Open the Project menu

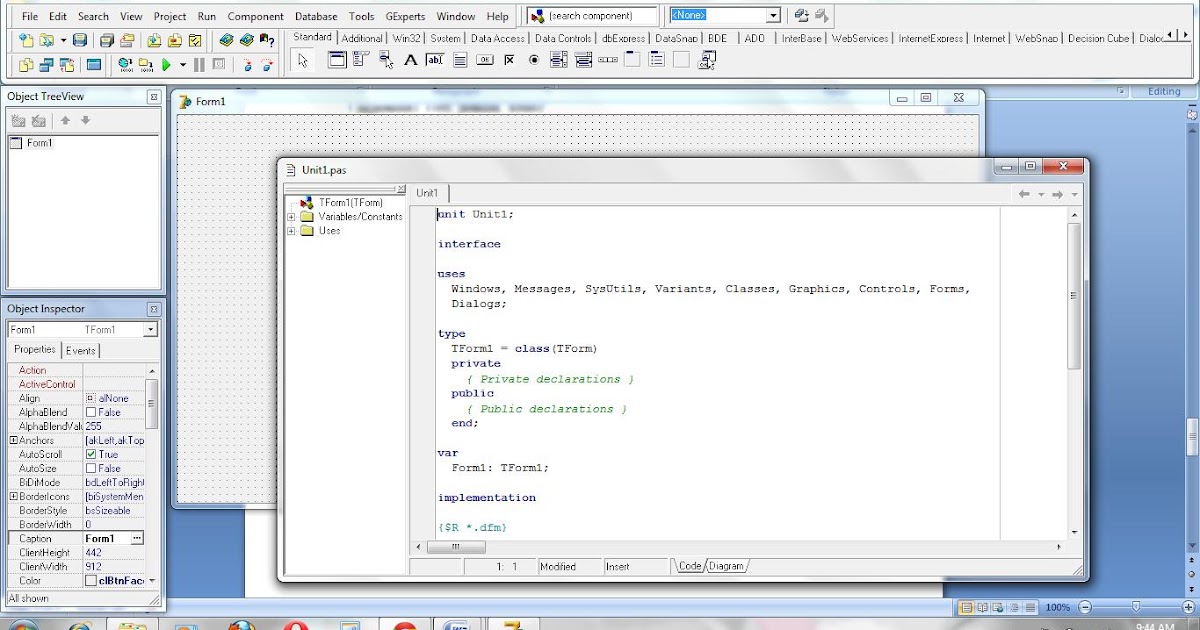(x=170, y=16)
